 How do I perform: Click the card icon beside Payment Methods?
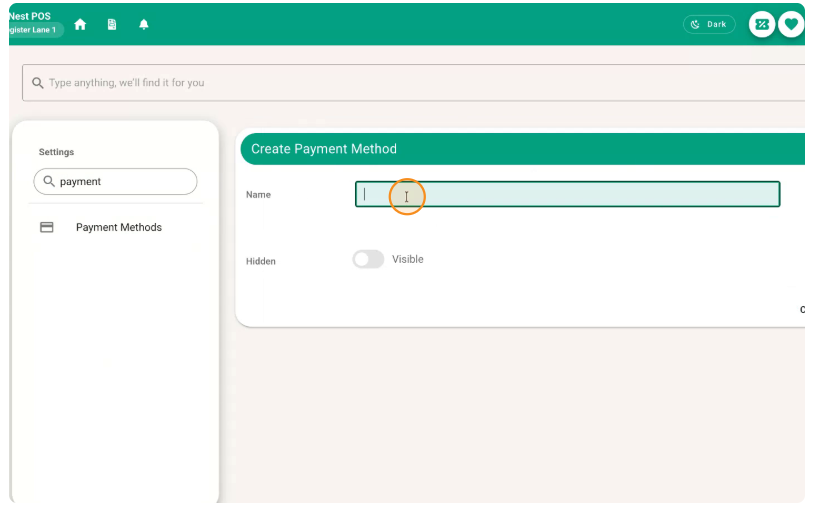47,227
